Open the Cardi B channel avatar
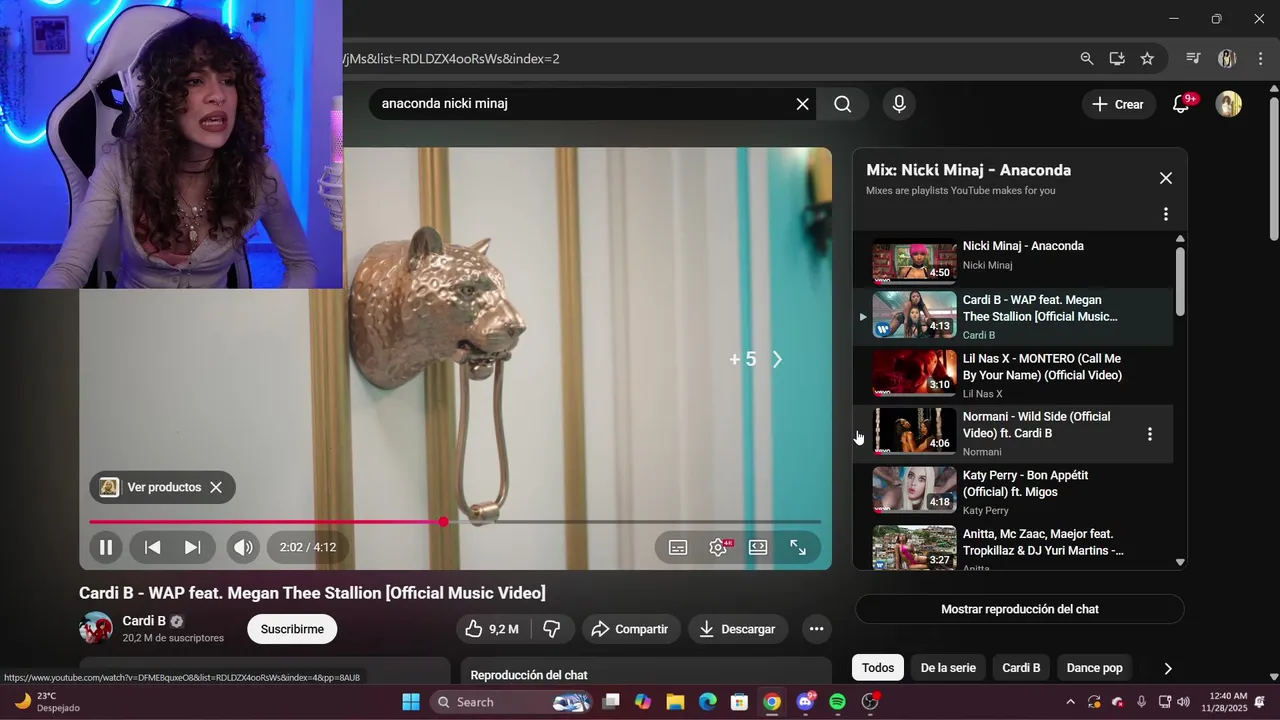The image size is (1280, 720). pos(96,628)
